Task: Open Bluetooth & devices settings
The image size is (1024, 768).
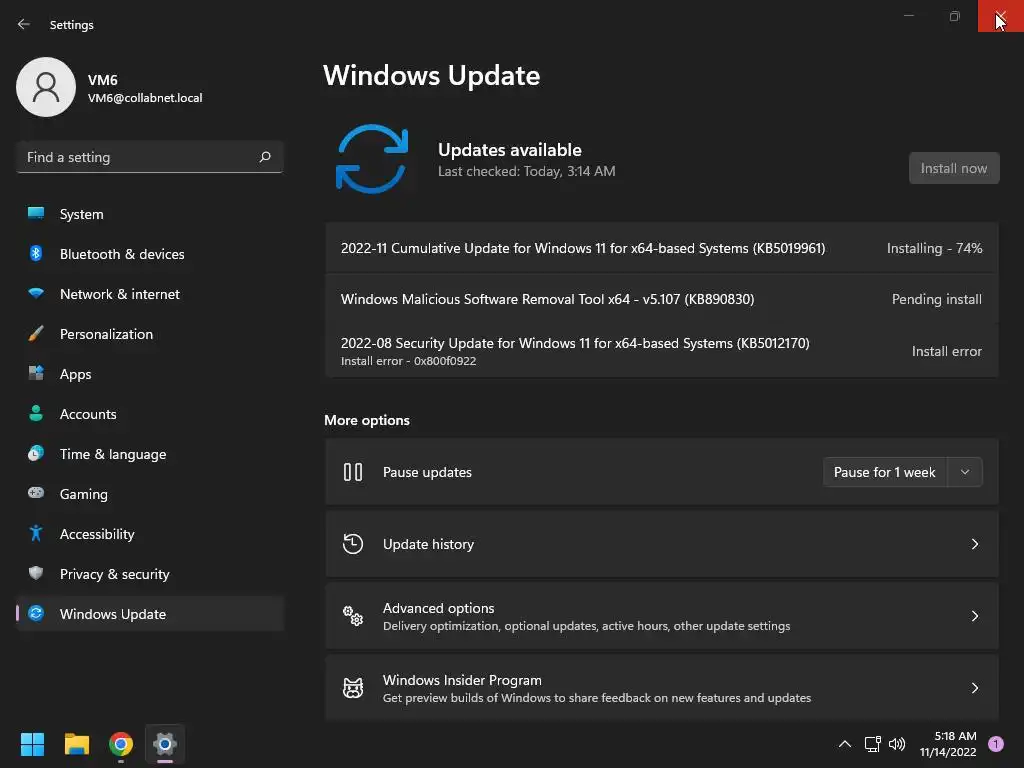Action: coord(150,253)
